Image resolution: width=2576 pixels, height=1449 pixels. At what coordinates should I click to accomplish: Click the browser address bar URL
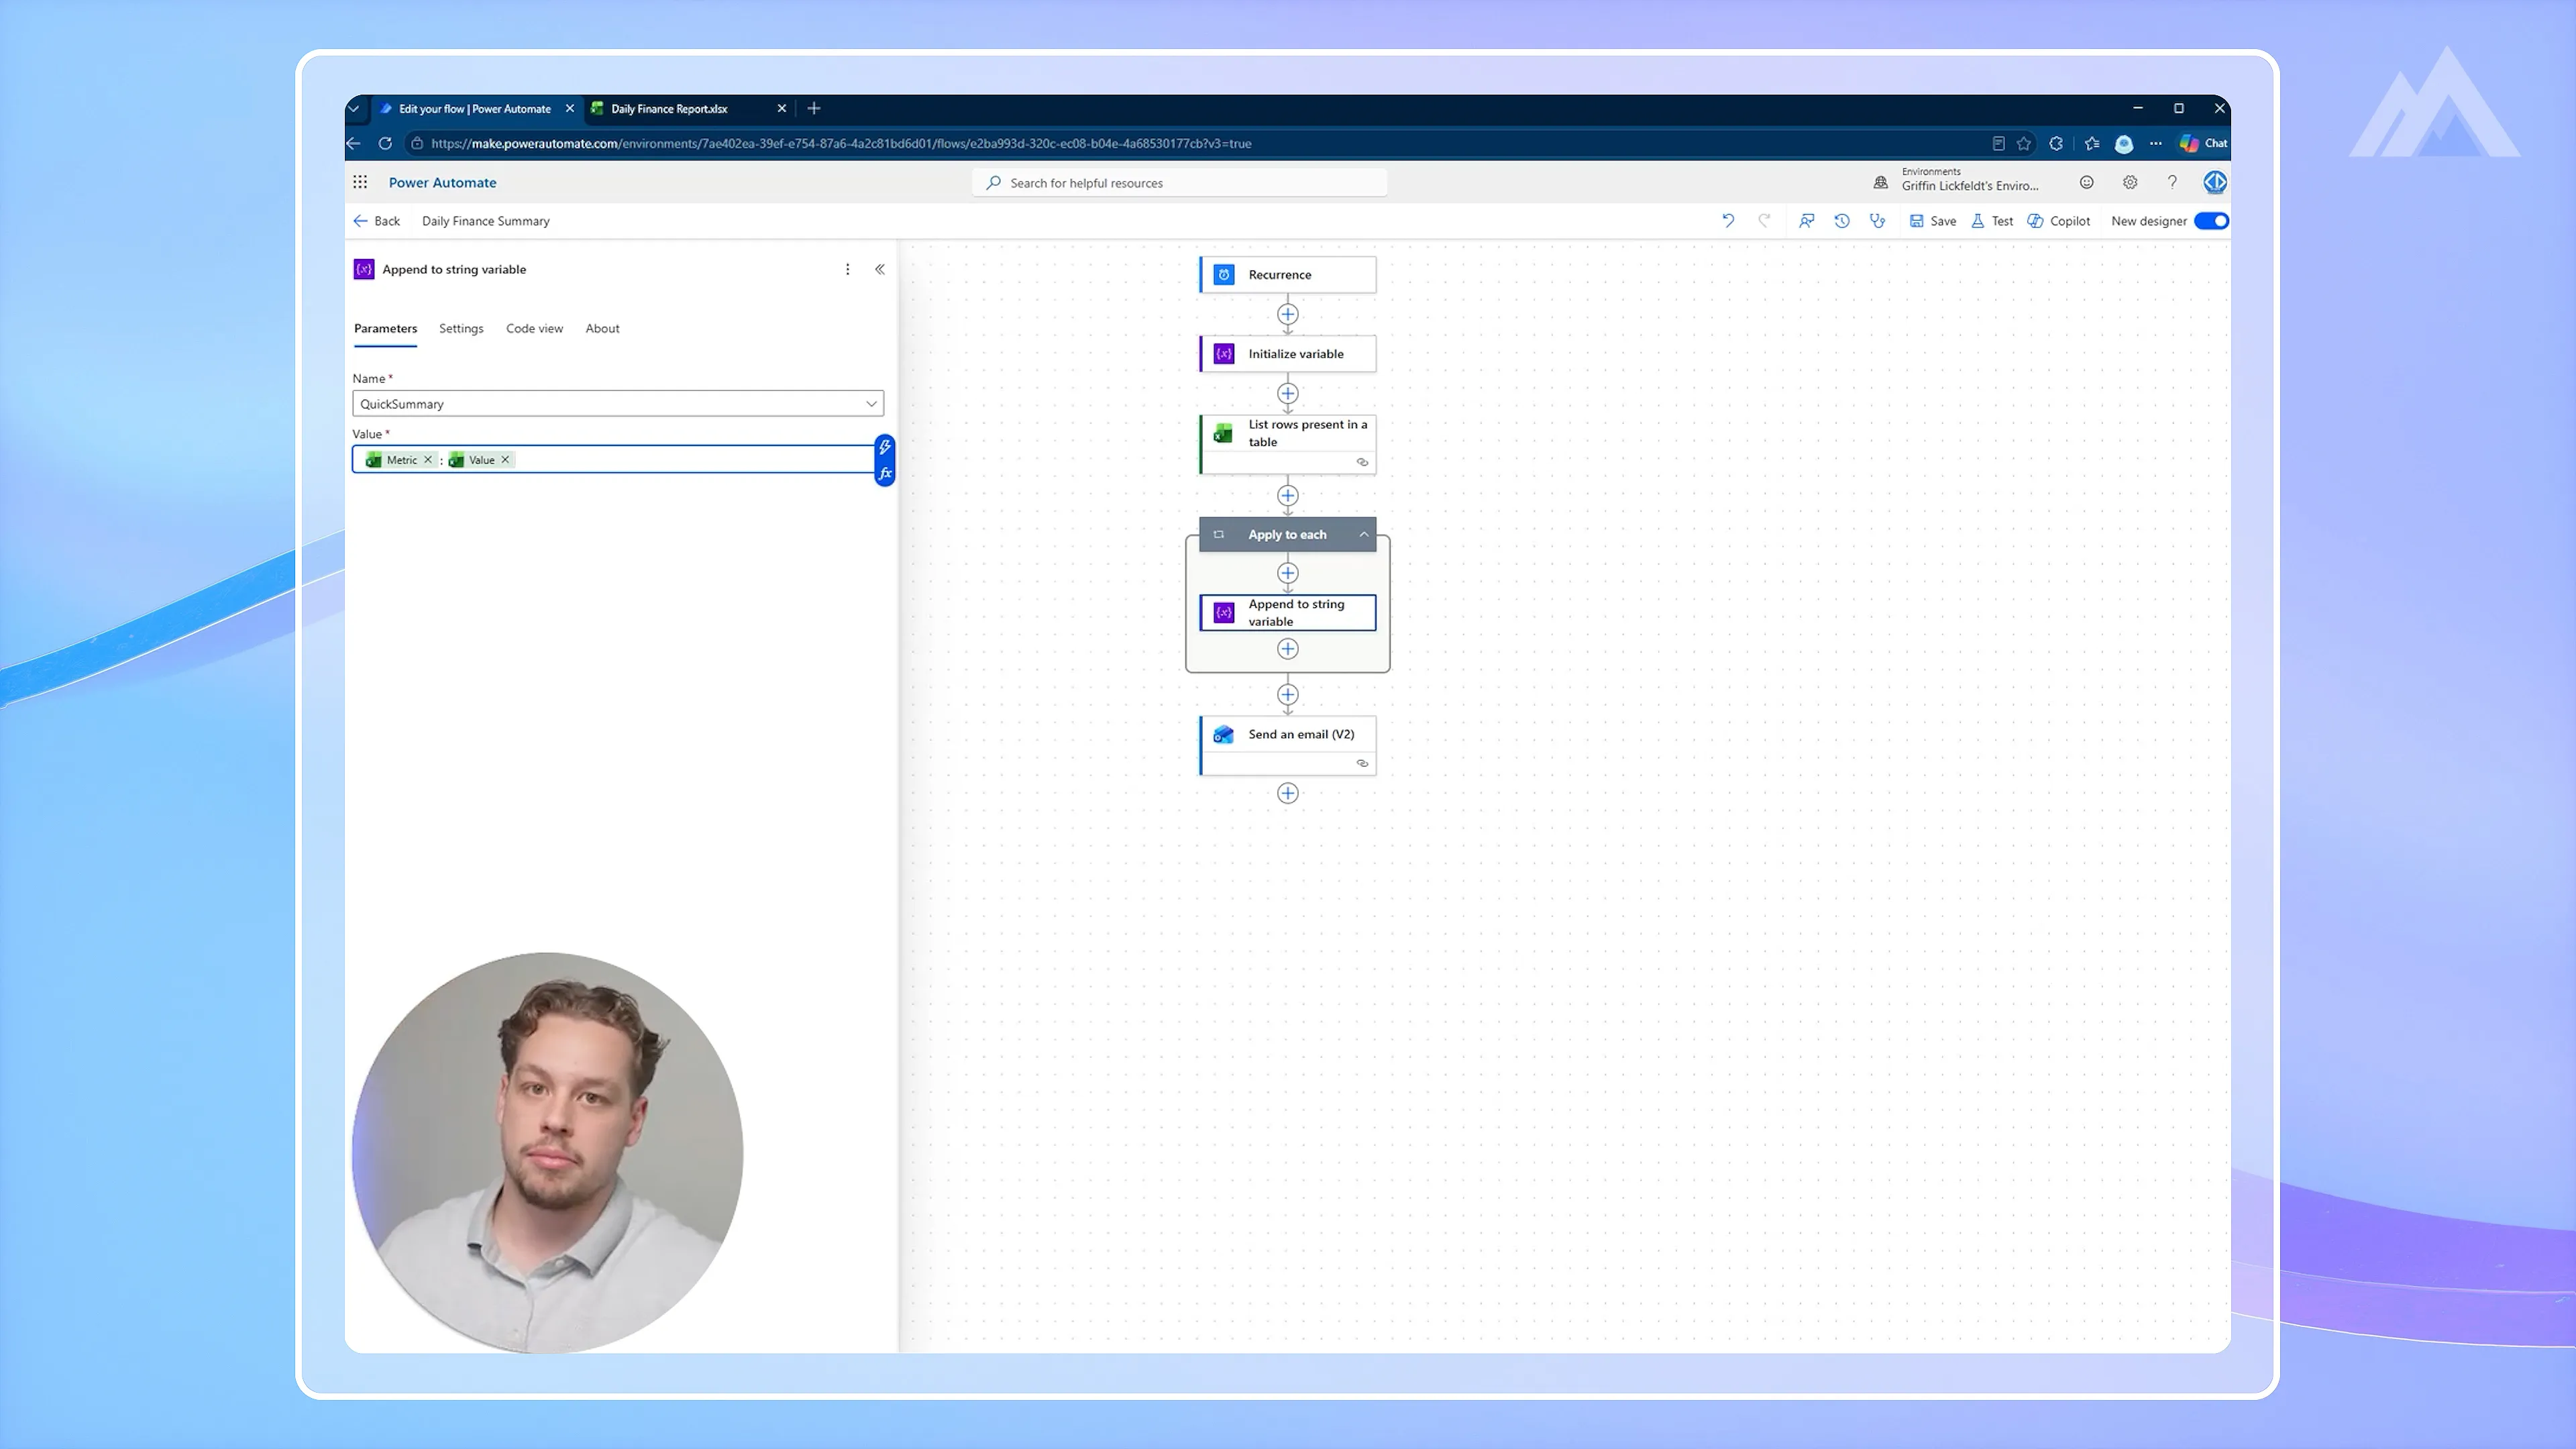840,144
